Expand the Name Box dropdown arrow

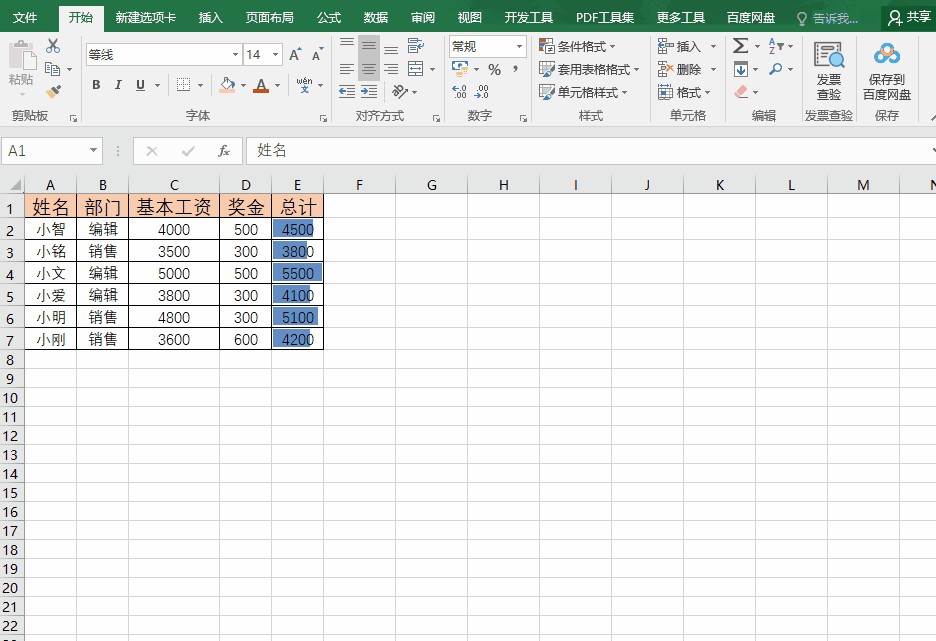(93, 150)
